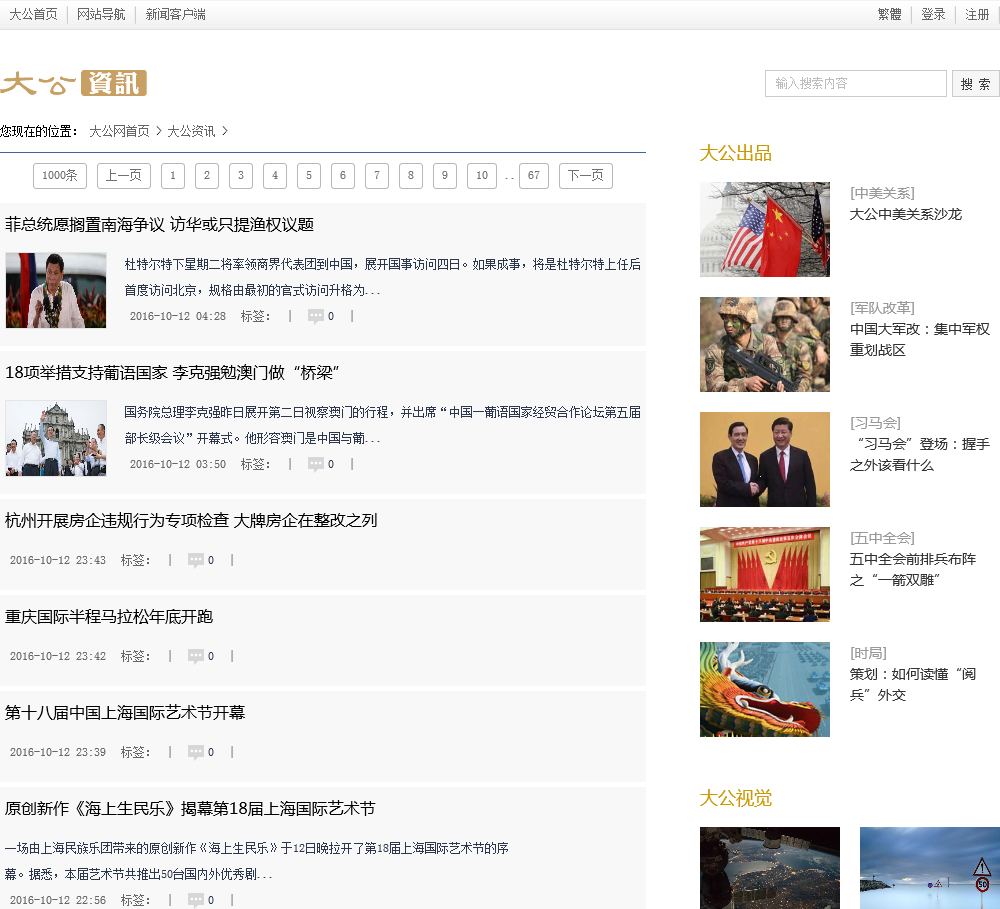Open comments icon for 第十八届上海国际艺术节开幕 article
Screen dimensions: 1000x909
click(x=196, y=752)
